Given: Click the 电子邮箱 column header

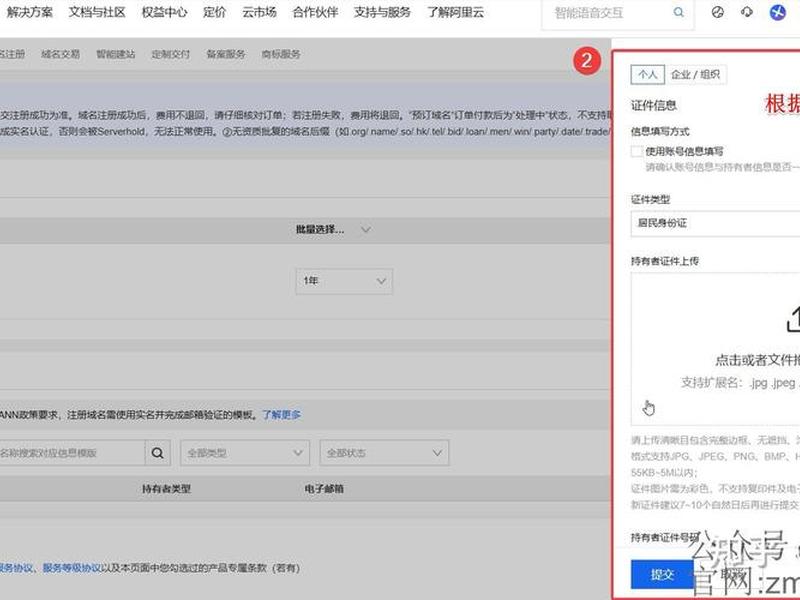Looking at the screenshot, I should pos(324,489).
